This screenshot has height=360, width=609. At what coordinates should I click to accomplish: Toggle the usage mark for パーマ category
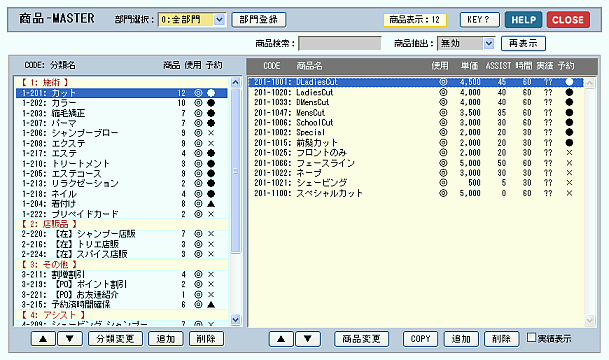tap(198, 123)
